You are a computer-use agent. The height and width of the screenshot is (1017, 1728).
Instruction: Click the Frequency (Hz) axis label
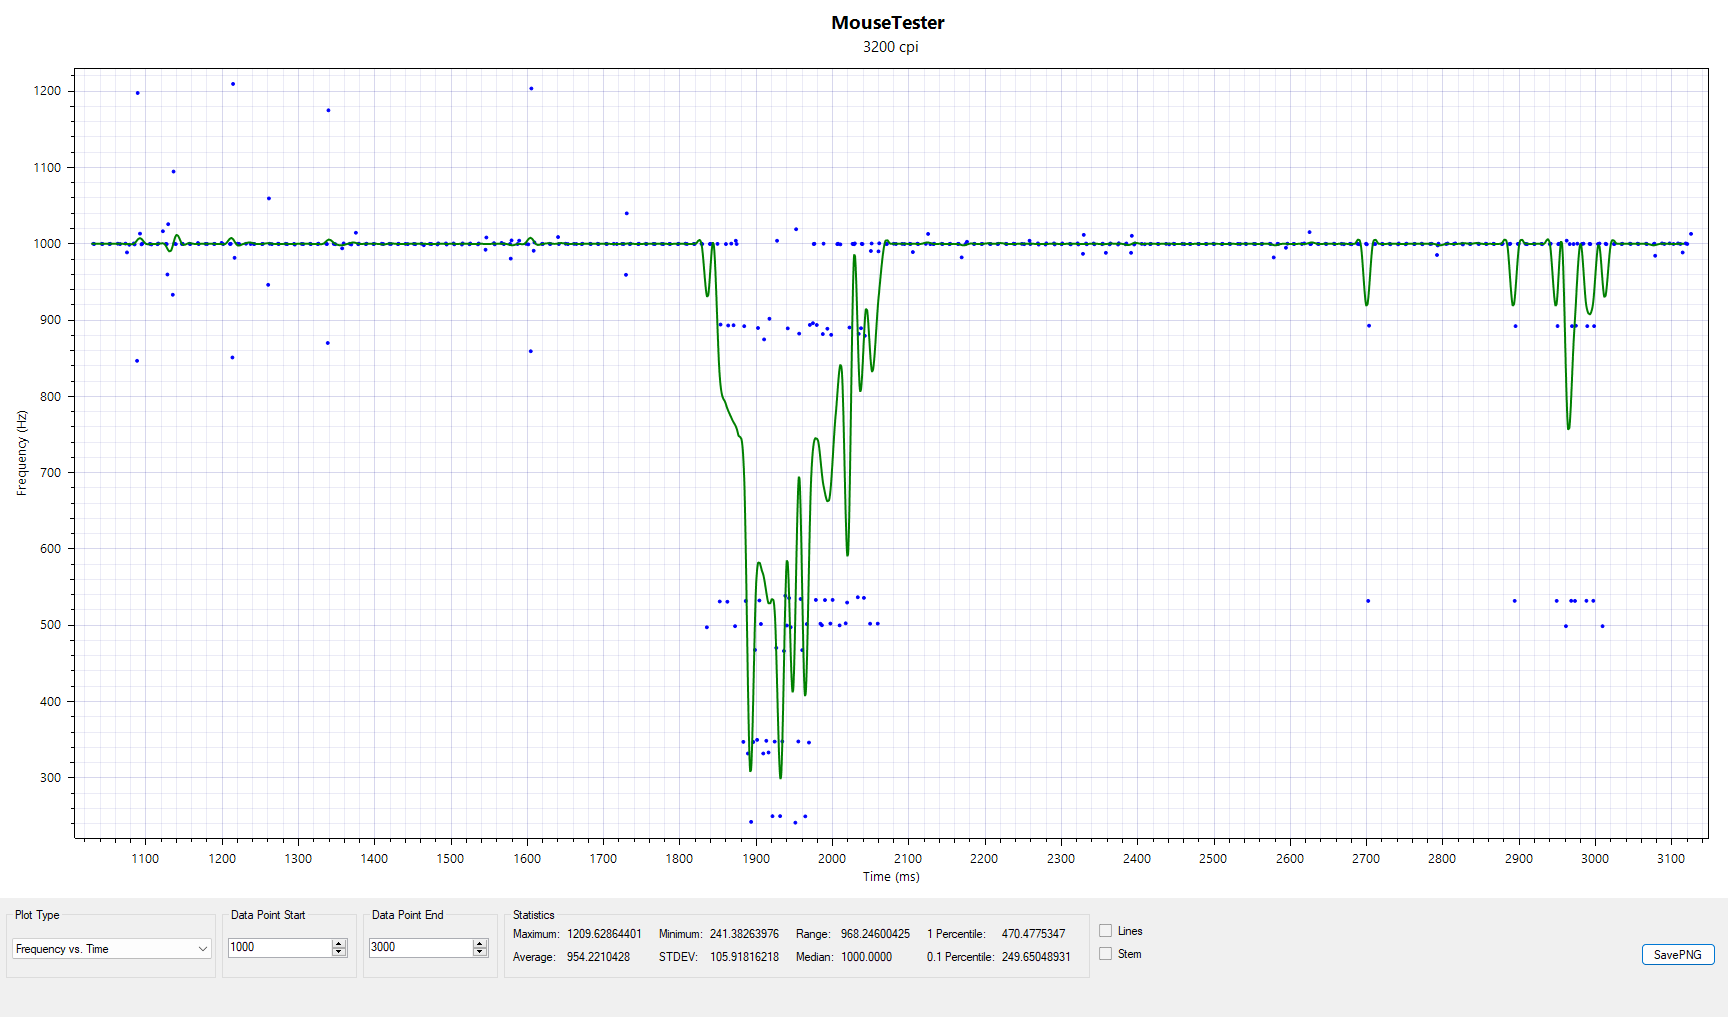[22, 453]
